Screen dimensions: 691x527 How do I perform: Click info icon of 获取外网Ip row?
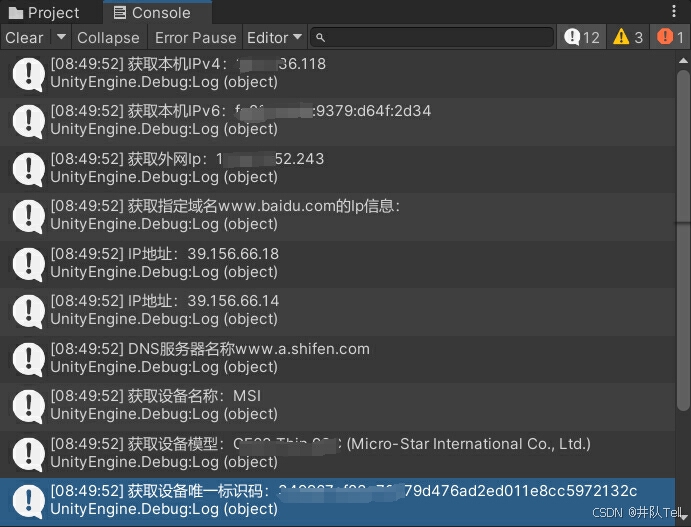tap(29, 169)
